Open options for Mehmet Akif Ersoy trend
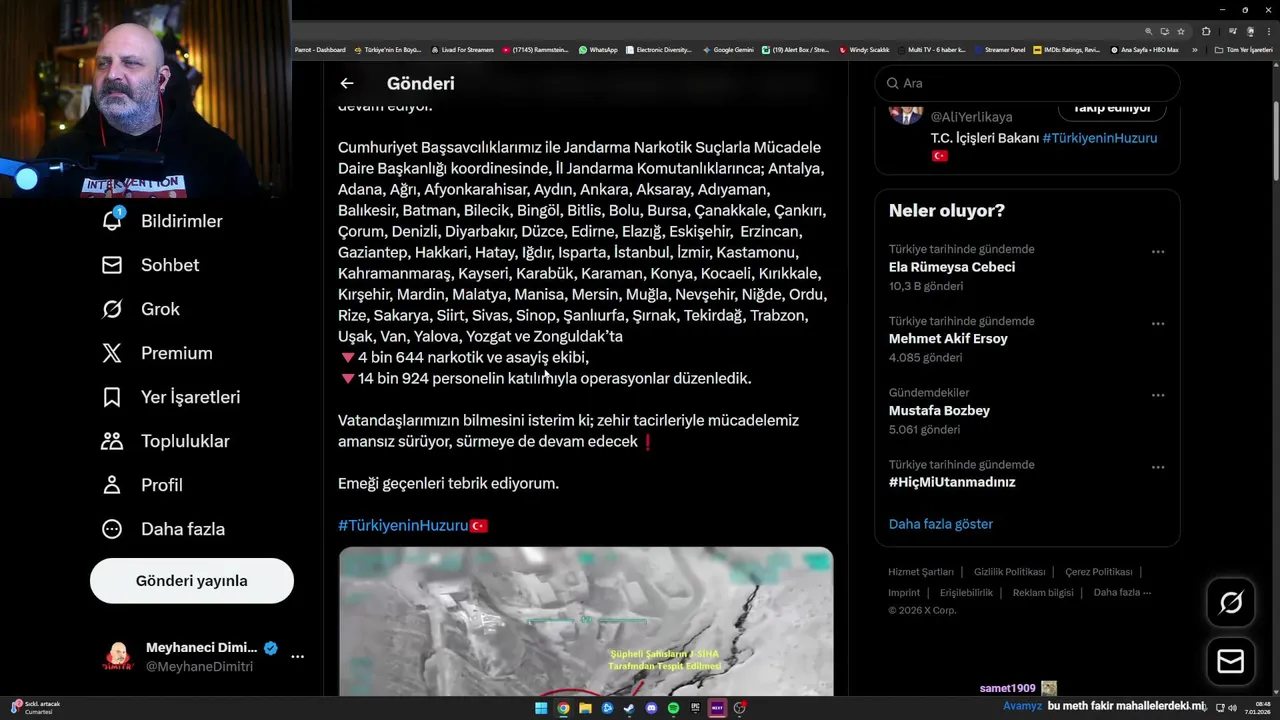This screenshot has height=720, width=1280. 1158,324
